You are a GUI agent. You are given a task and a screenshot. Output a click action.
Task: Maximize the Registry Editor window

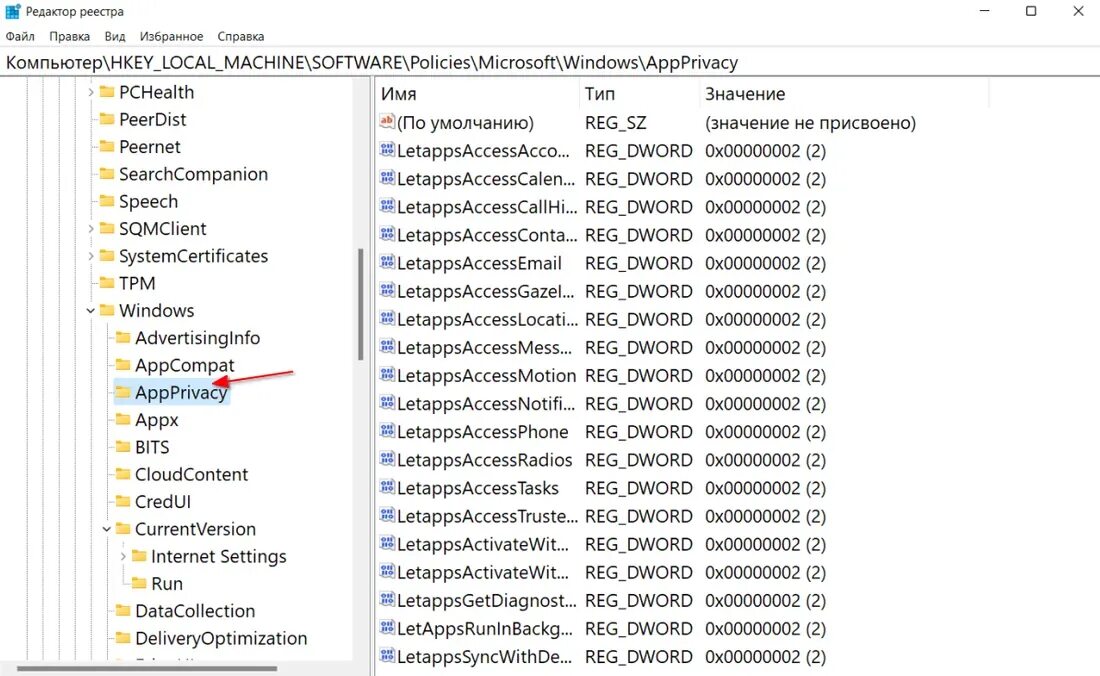(x=1031, y=11)
